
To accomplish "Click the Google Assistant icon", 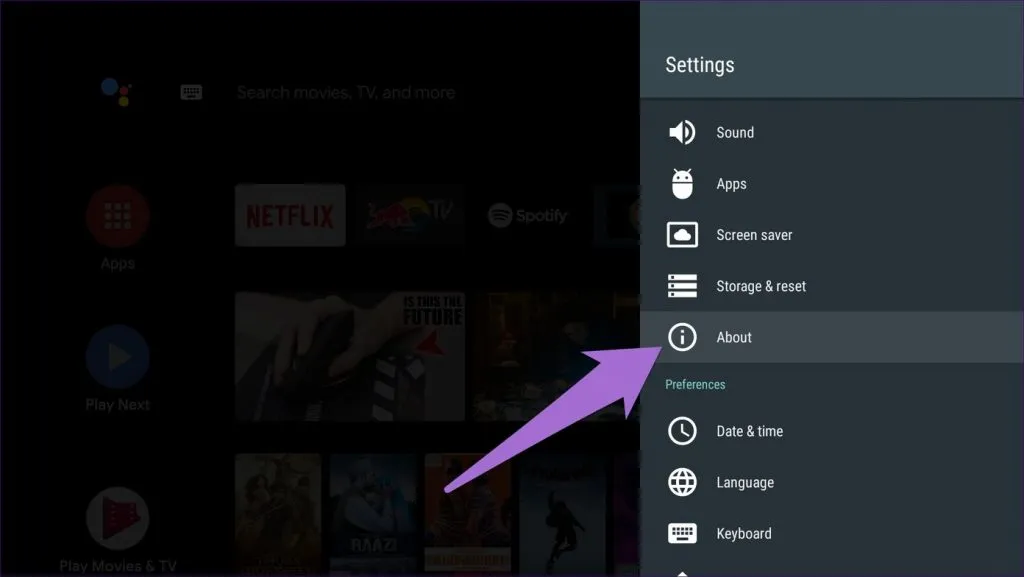I will [x=116, y=92].
